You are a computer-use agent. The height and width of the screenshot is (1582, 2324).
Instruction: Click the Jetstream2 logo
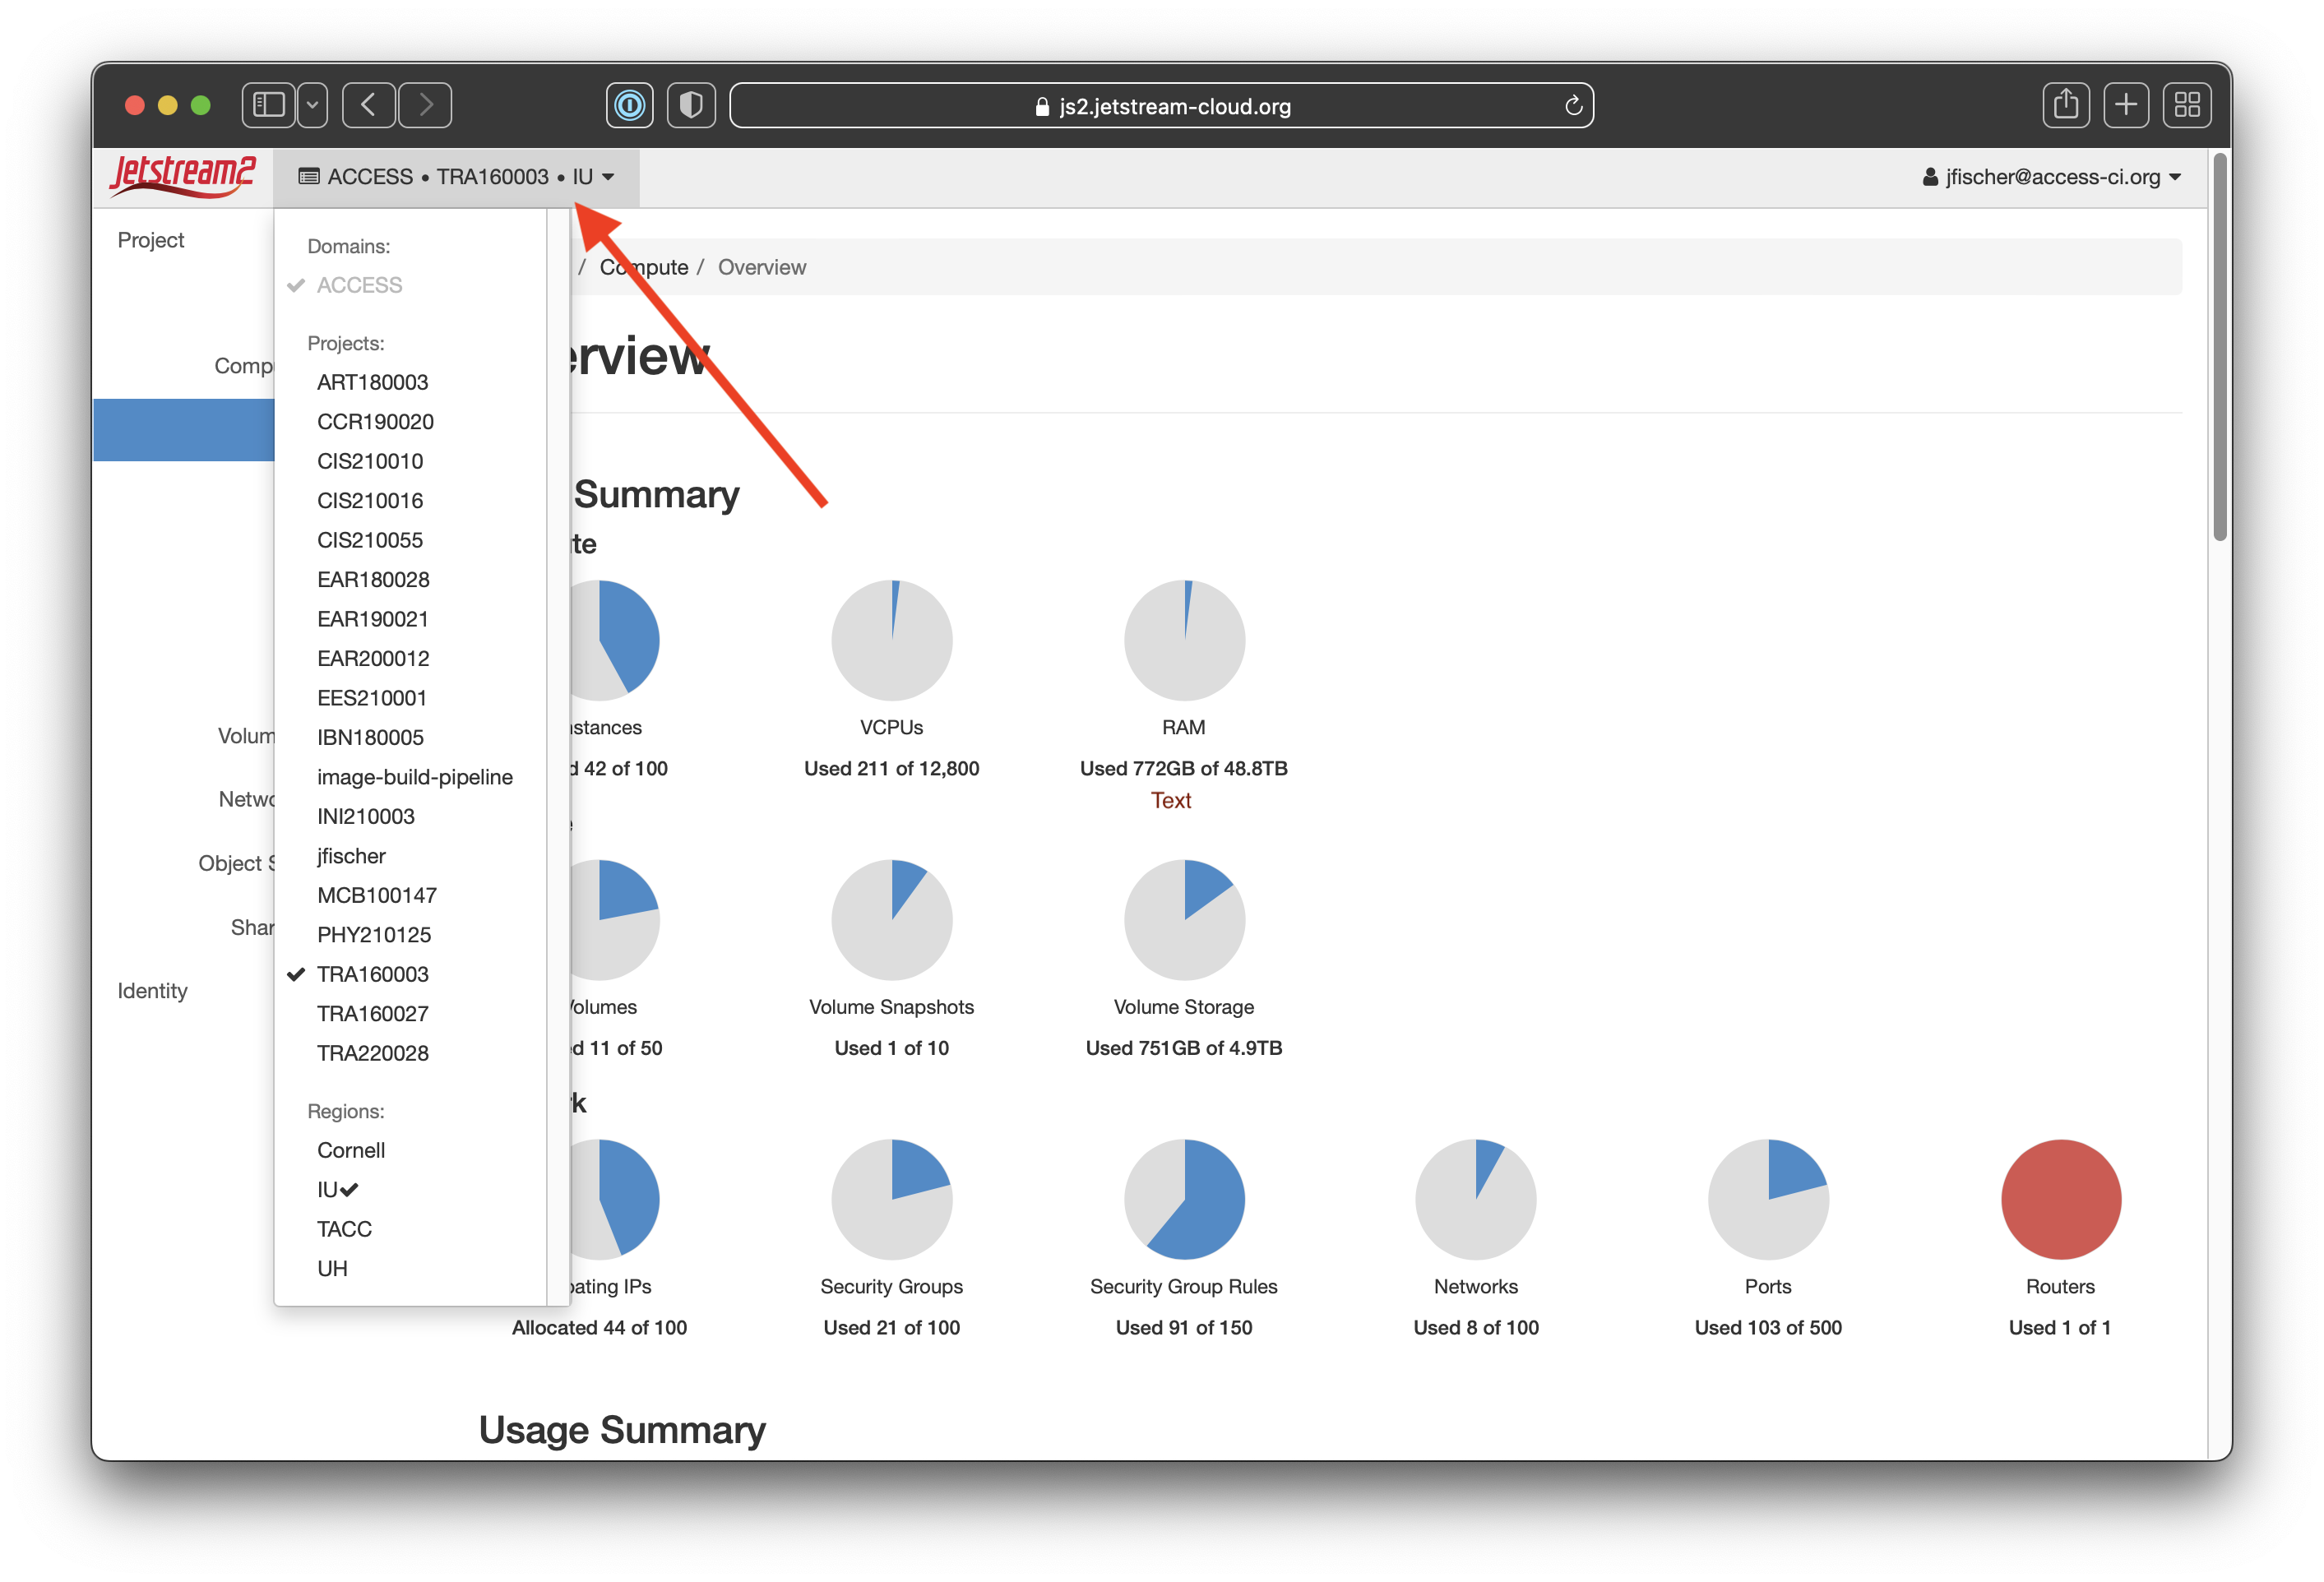click(x=182, y=176)
